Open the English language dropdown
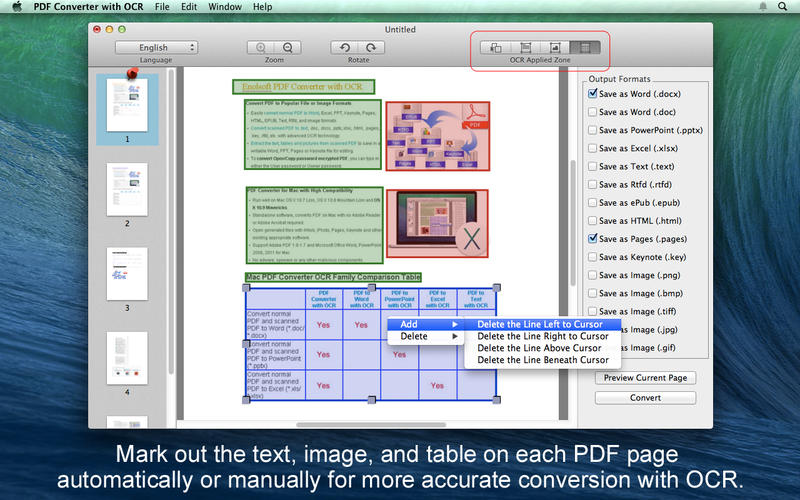The image size is (800, 500). tap(156, 47)
